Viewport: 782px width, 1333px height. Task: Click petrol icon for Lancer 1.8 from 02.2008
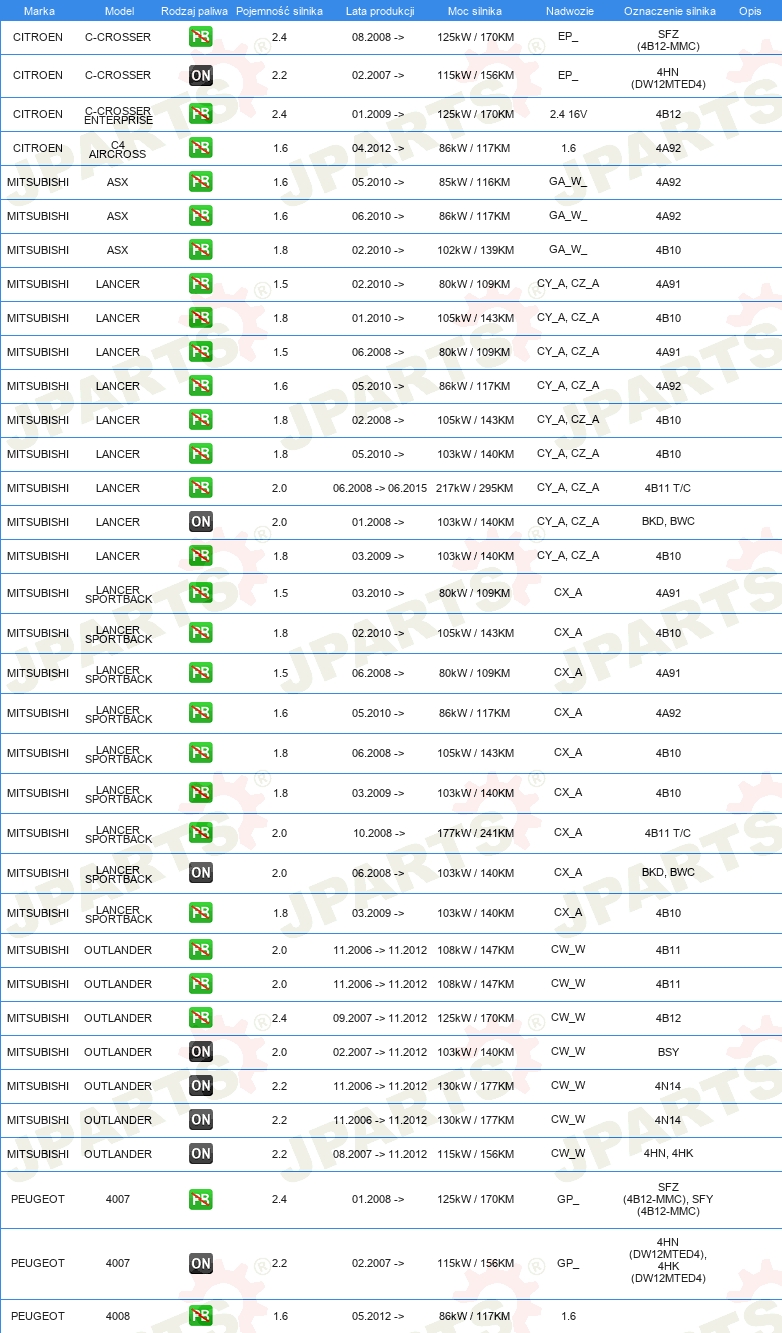pyautogui.click(x=201, y=420)
